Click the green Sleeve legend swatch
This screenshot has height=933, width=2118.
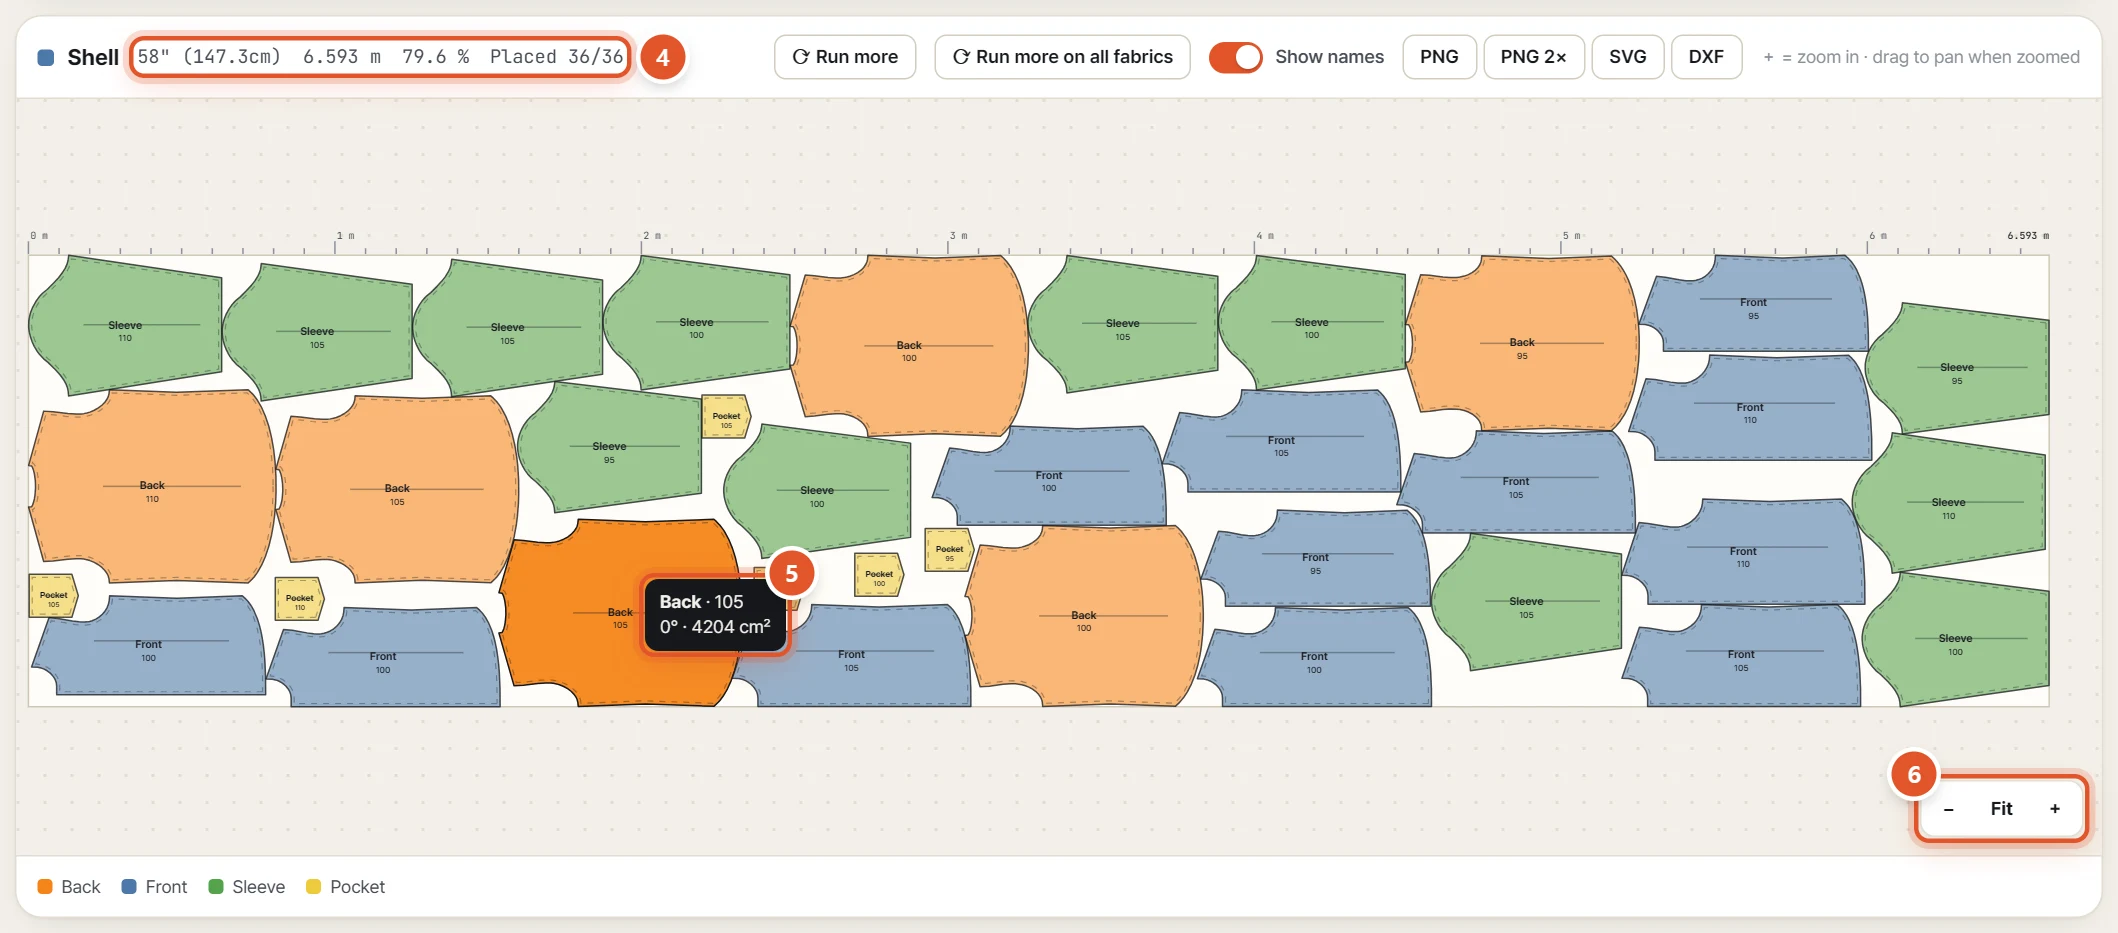pos(215,887)
